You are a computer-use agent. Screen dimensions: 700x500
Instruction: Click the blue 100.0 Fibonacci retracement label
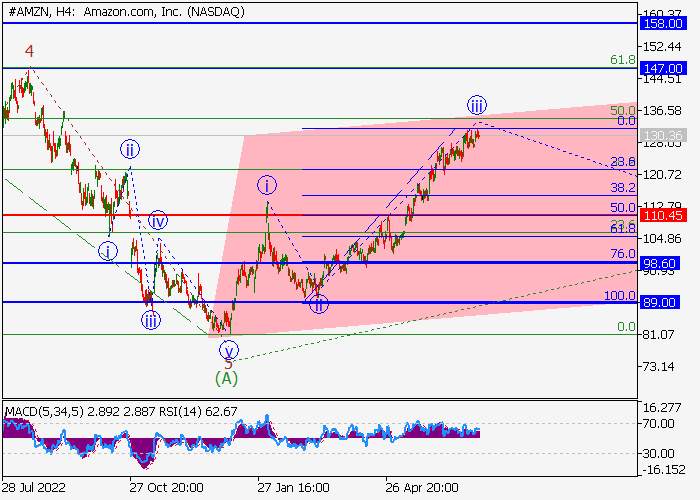pos(620,295)
